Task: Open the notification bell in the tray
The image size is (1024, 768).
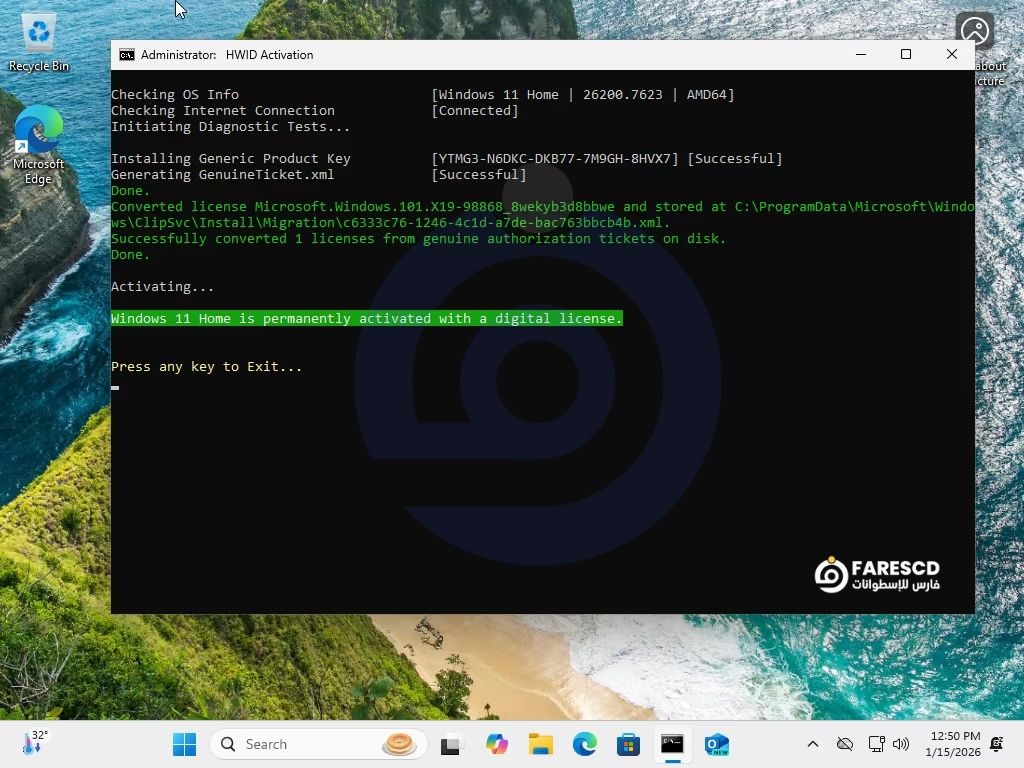Action: (x=996, y=744)
